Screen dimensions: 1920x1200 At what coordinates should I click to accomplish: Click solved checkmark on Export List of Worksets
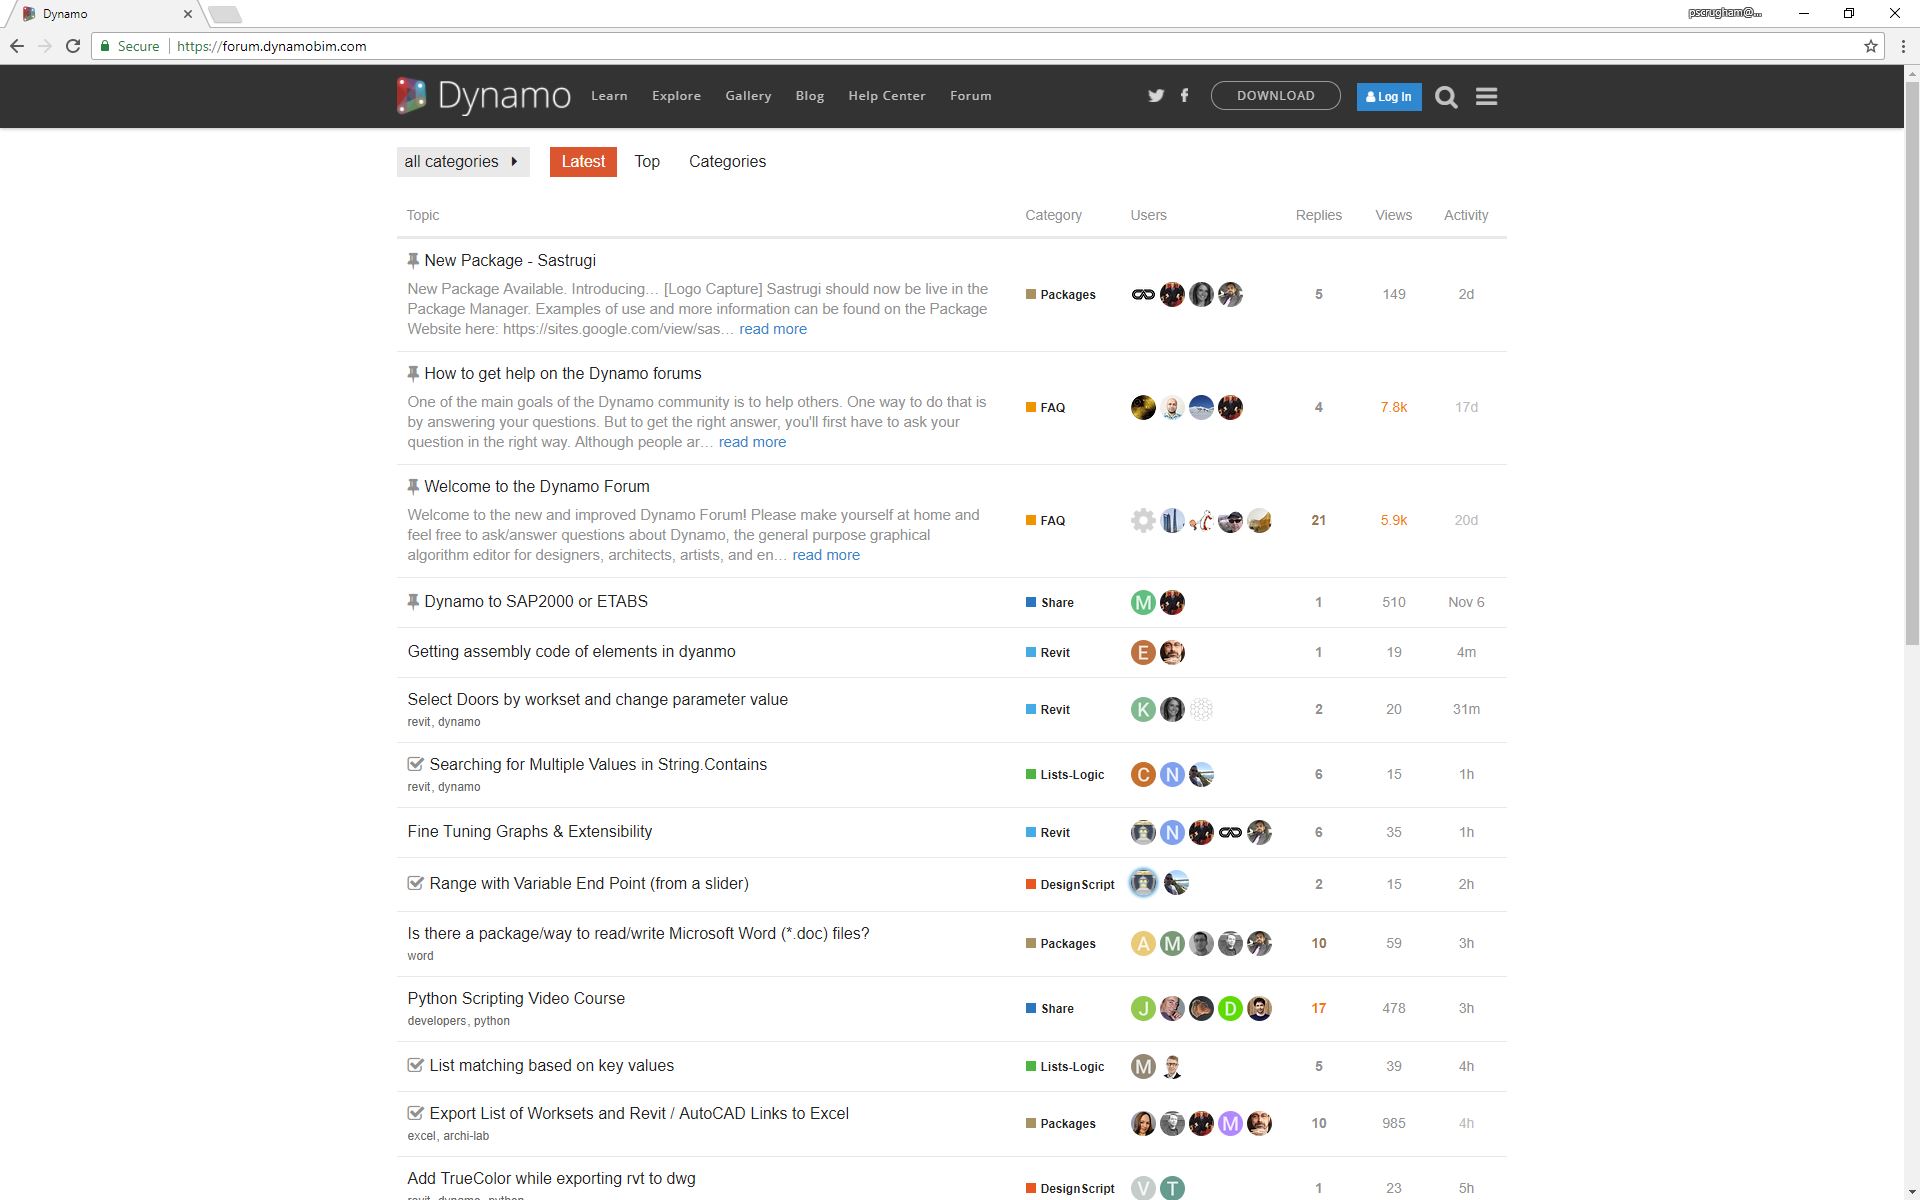pos(415,1113)
